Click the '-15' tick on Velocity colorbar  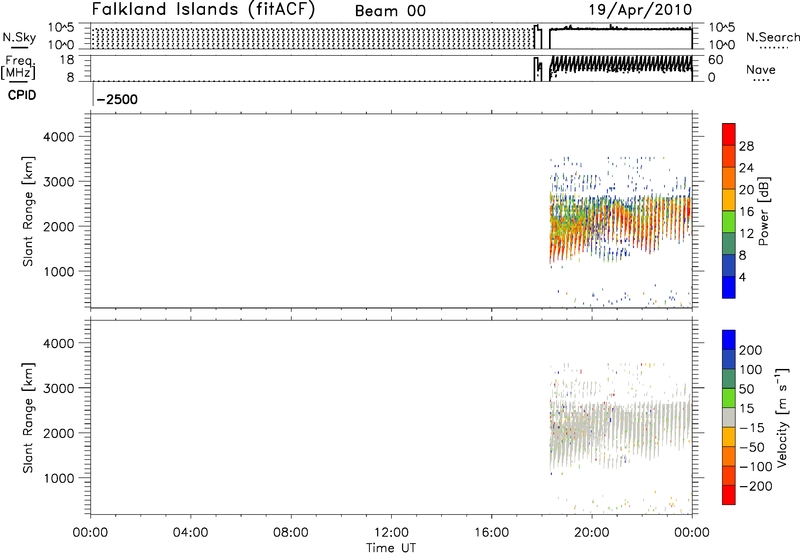click(x=751, y=428)
